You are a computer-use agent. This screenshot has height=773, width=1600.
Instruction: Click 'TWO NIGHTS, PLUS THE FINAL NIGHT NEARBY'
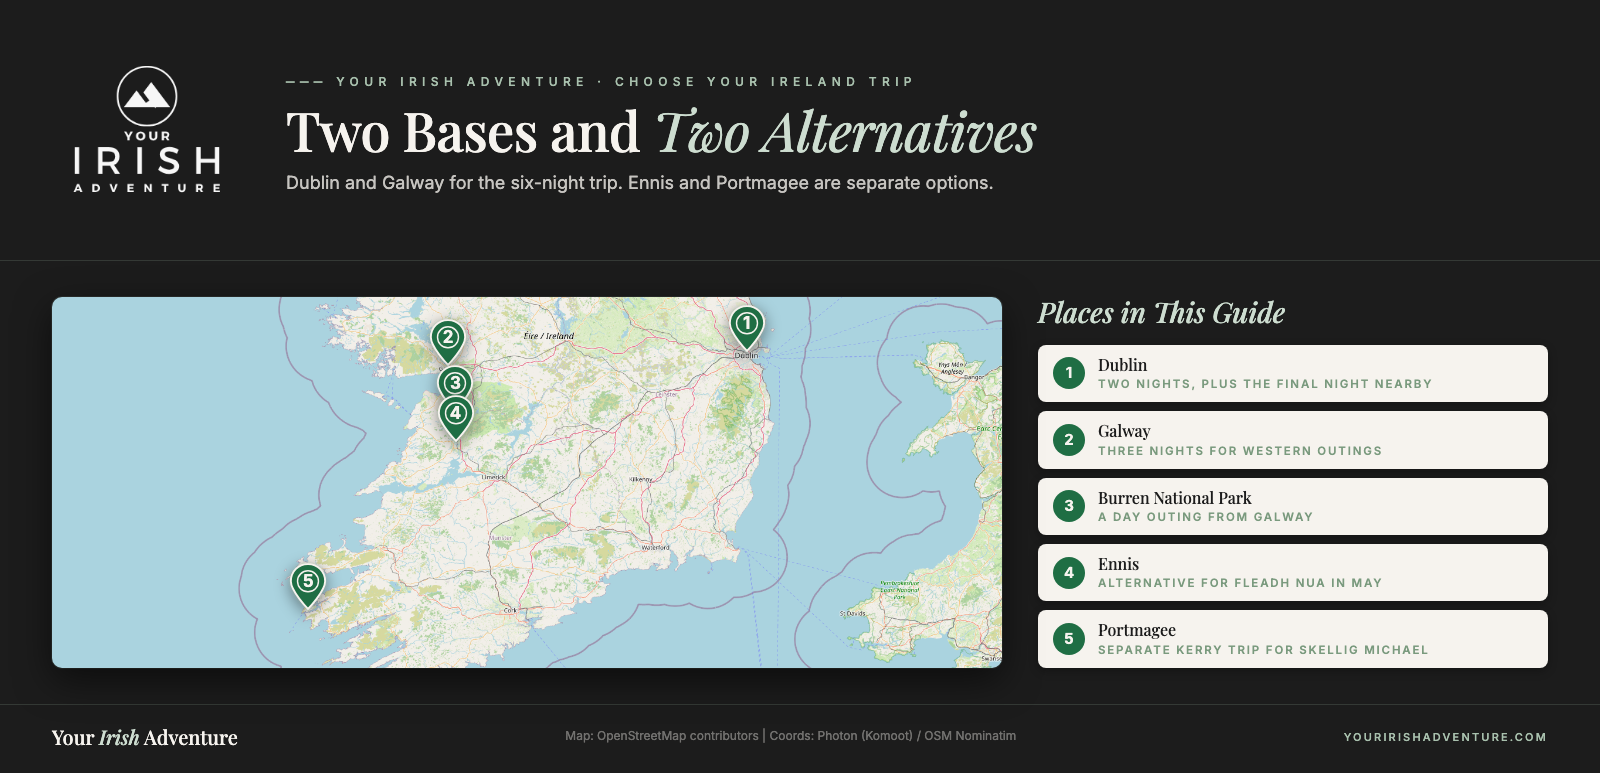coord(1265,384)
